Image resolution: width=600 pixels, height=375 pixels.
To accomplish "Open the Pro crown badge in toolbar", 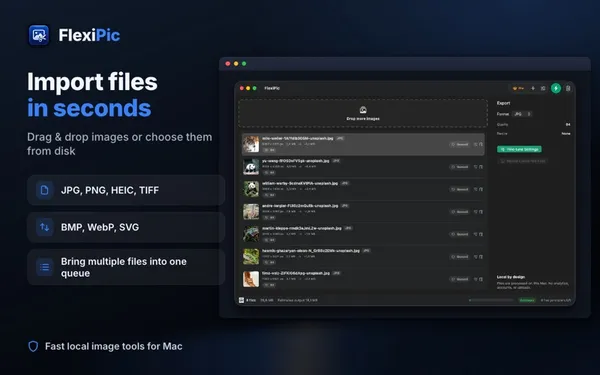I will (x=518, y=88).
